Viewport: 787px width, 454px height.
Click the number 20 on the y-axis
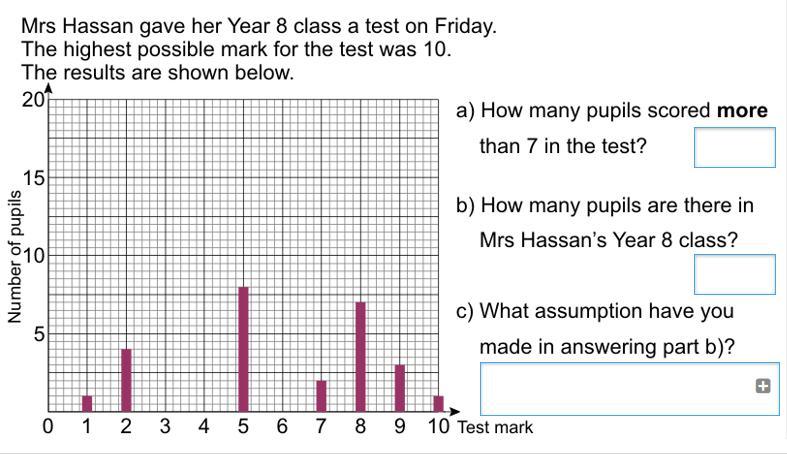tap(31, 99)
